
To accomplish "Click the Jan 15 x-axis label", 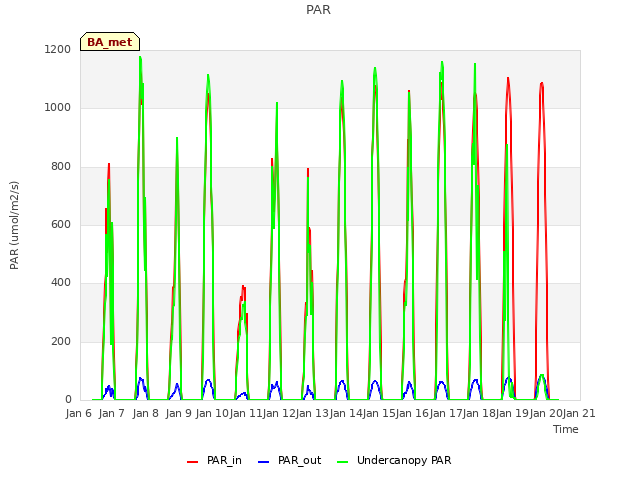I will 380,413.
